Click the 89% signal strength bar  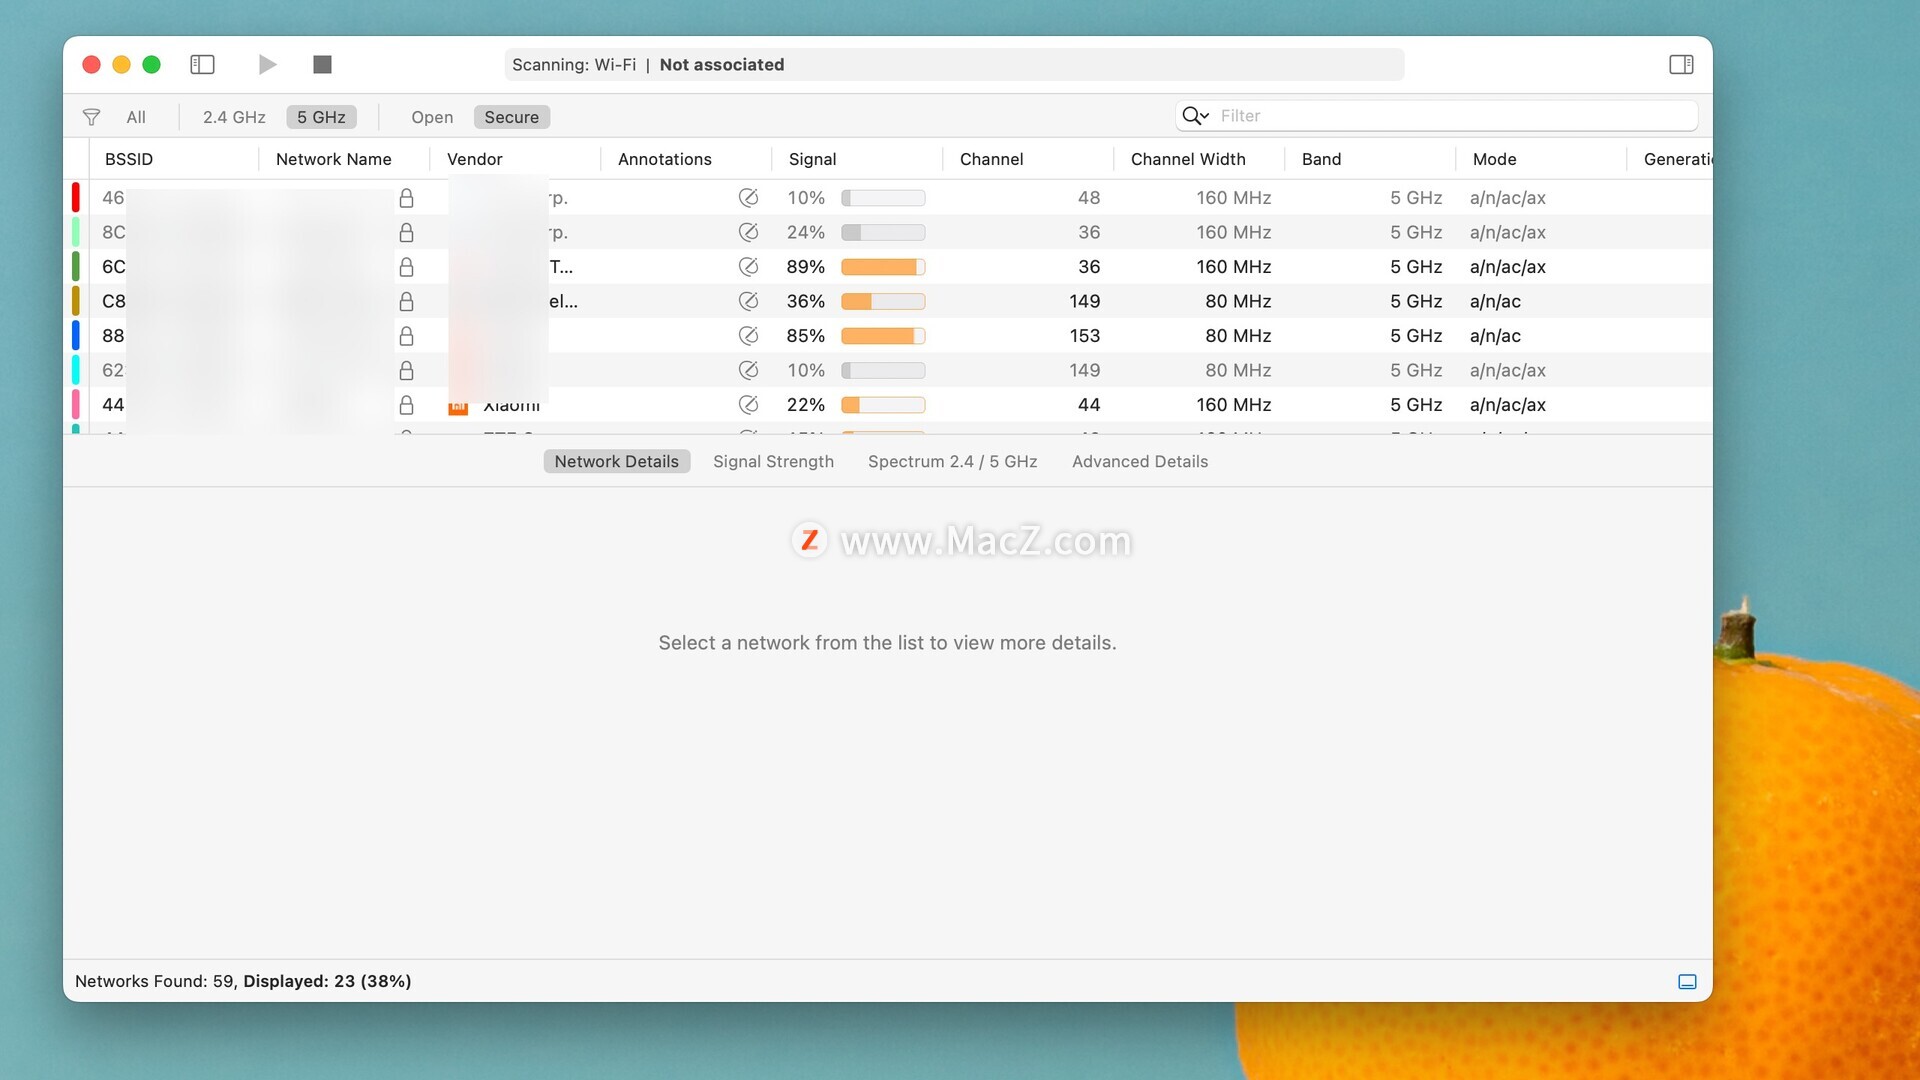(883, 267)
